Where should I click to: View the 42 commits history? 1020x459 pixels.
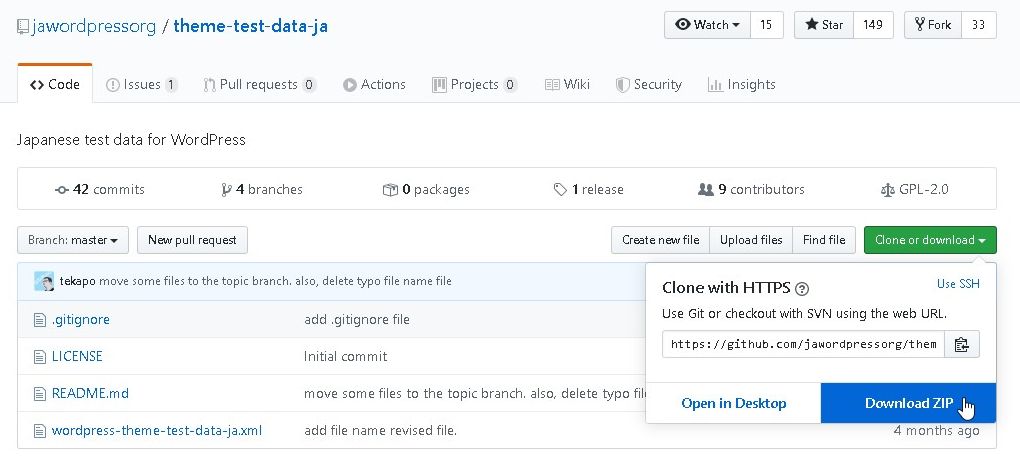coord(100,189)
